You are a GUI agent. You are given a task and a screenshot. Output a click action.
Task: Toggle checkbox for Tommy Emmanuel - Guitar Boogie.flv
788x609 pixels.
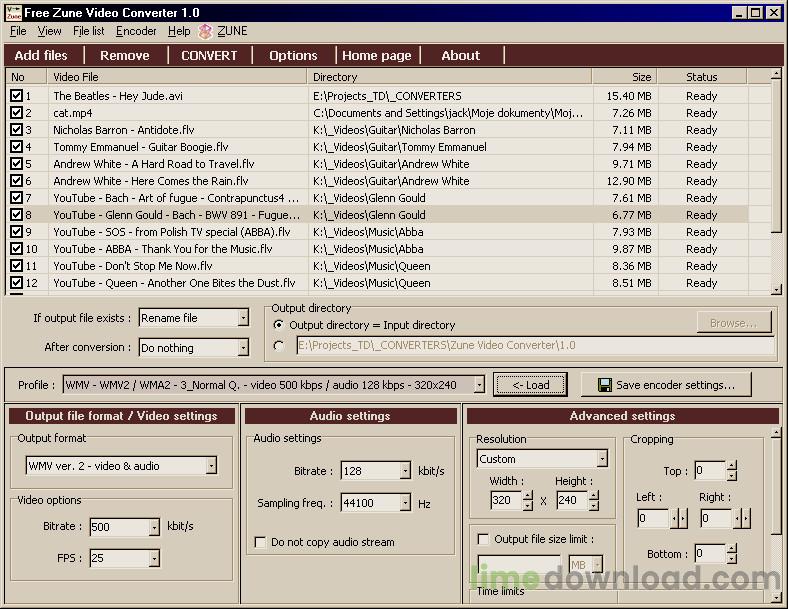[x=16, y=147]
